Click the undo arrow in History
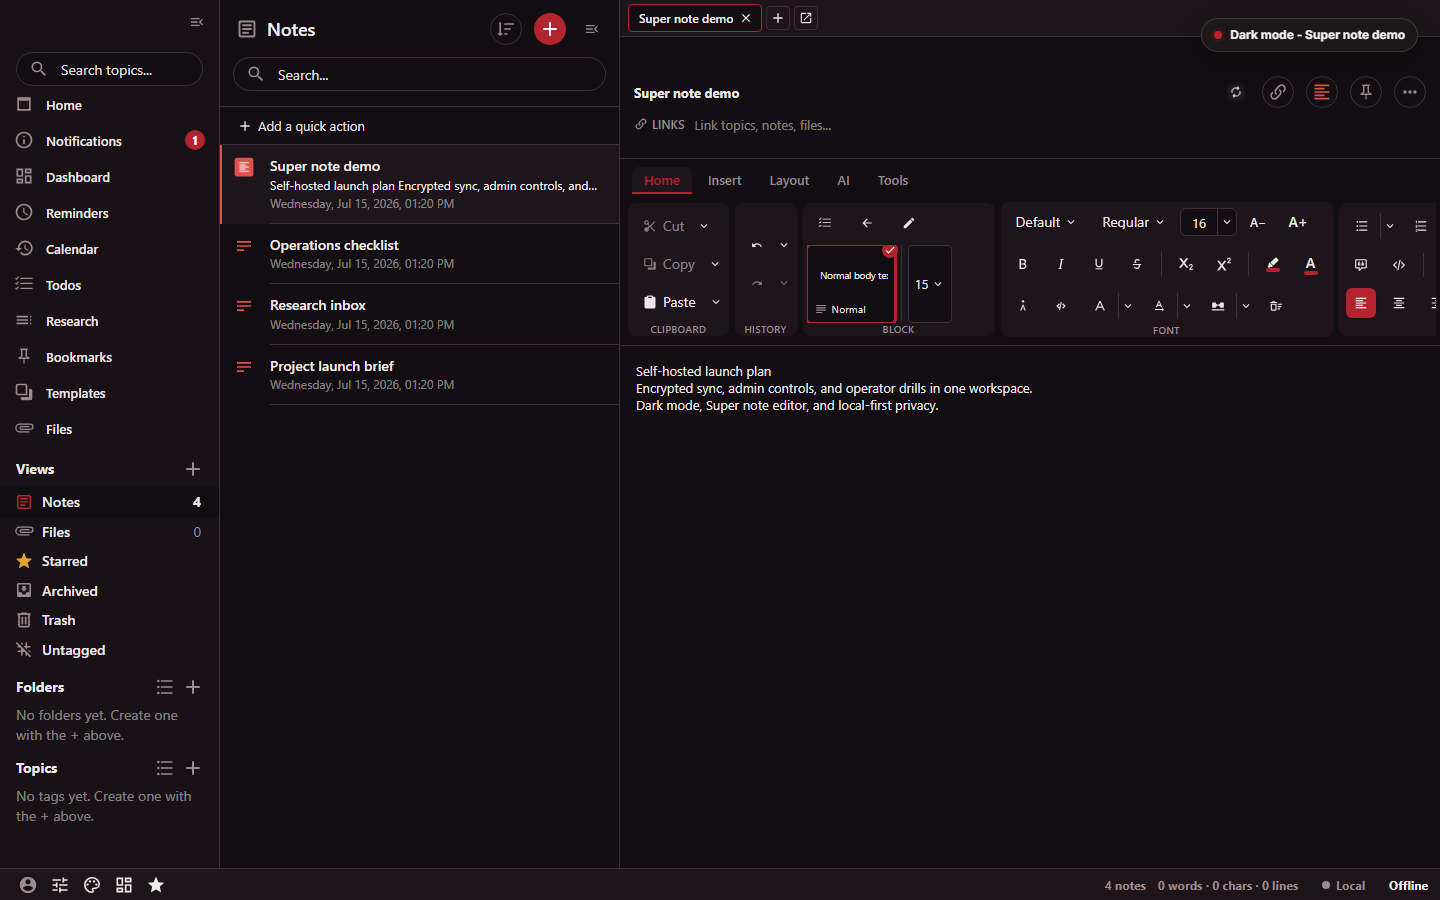The width and height of the screenshot is (1440, 900). click(x=757, y=245)
